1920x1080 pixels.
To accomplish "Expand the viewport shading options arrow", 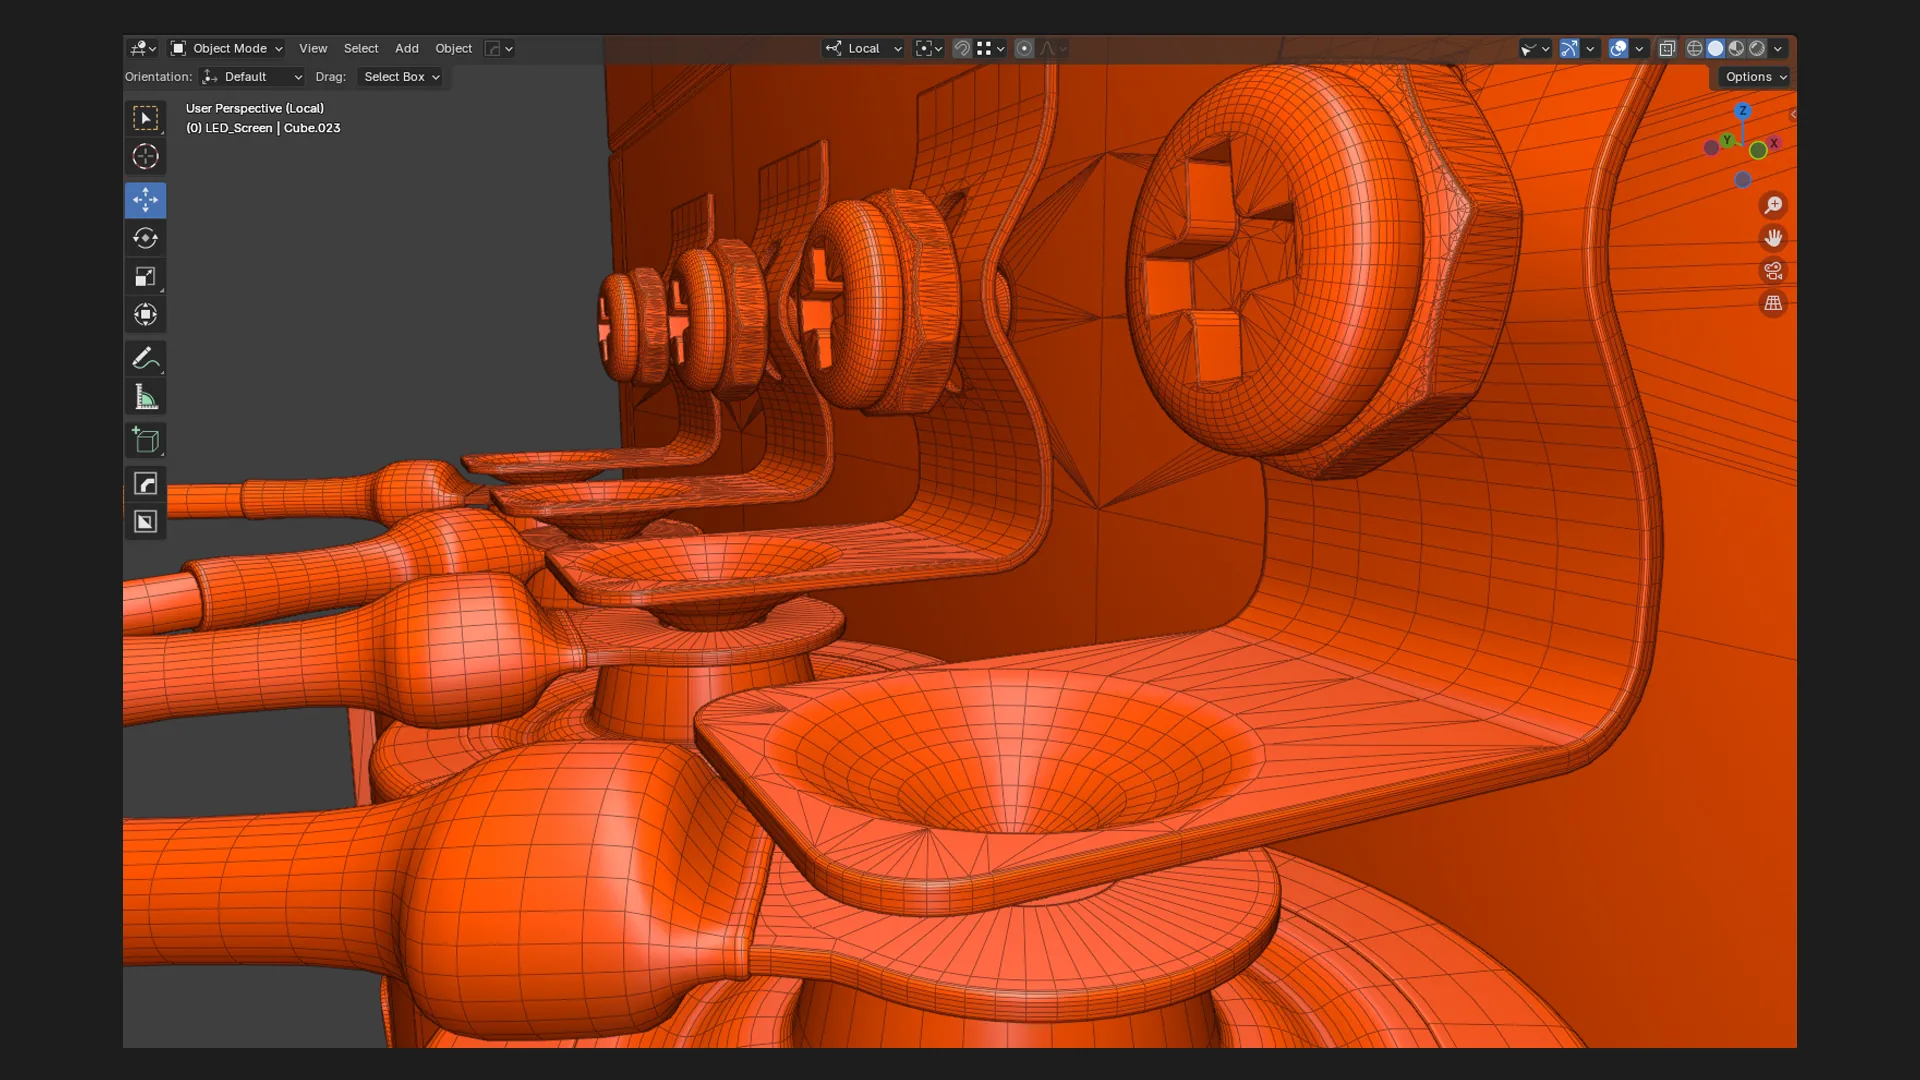I will pyautogui.click(x=1778, y=48).
